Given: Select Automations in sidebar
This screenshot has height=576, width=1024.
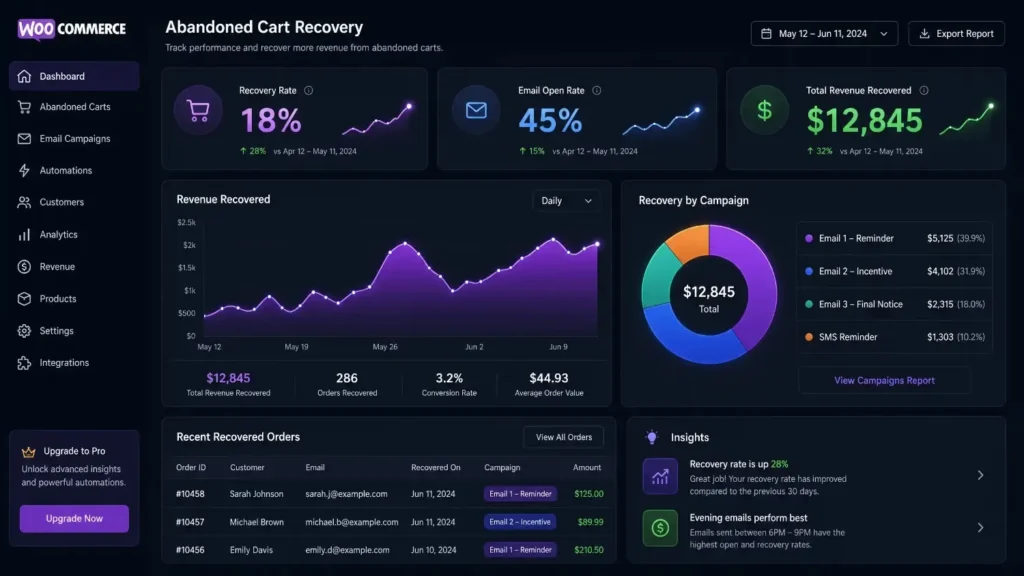Looking at the screenshot, I should (74, 170).
